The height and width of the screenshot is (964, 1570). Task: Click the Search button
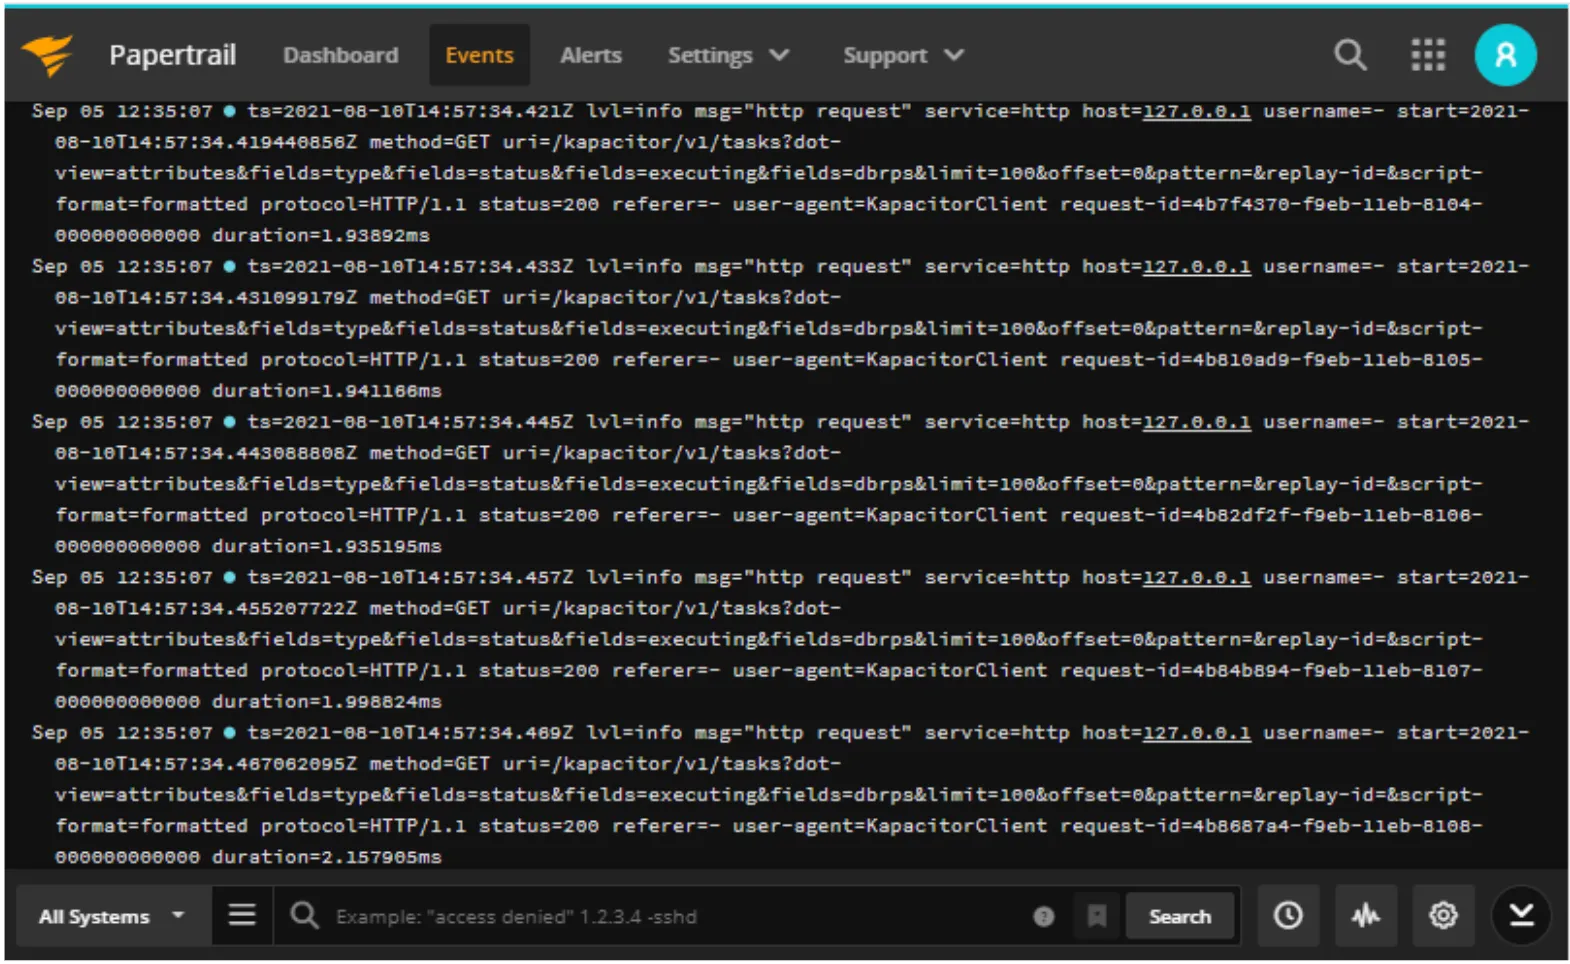pyautogui.click(x=1180, y=916)
